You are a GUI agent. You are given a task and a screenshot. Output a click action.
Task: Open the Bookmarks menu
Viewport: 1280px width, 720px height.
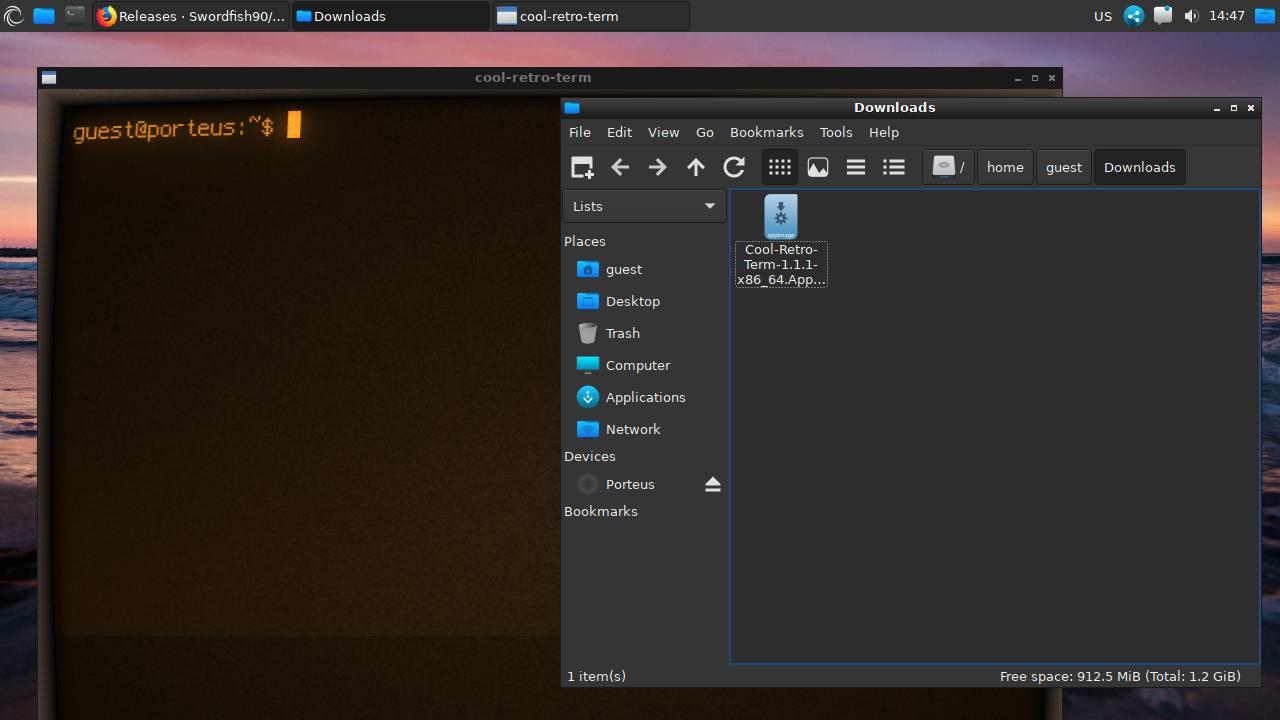pyautogui.click(x=767, y=132)
